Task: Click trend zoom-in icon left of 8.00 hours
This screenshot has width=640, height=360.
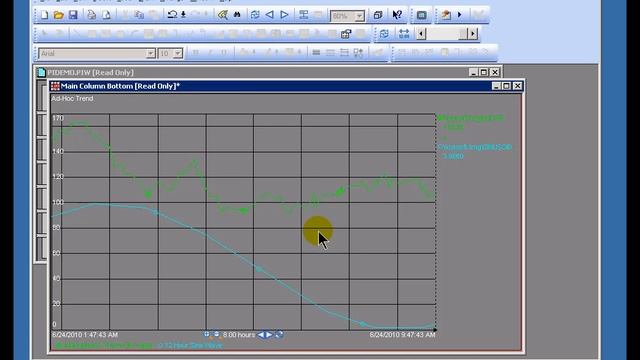Action: click(x=207, y=335)
